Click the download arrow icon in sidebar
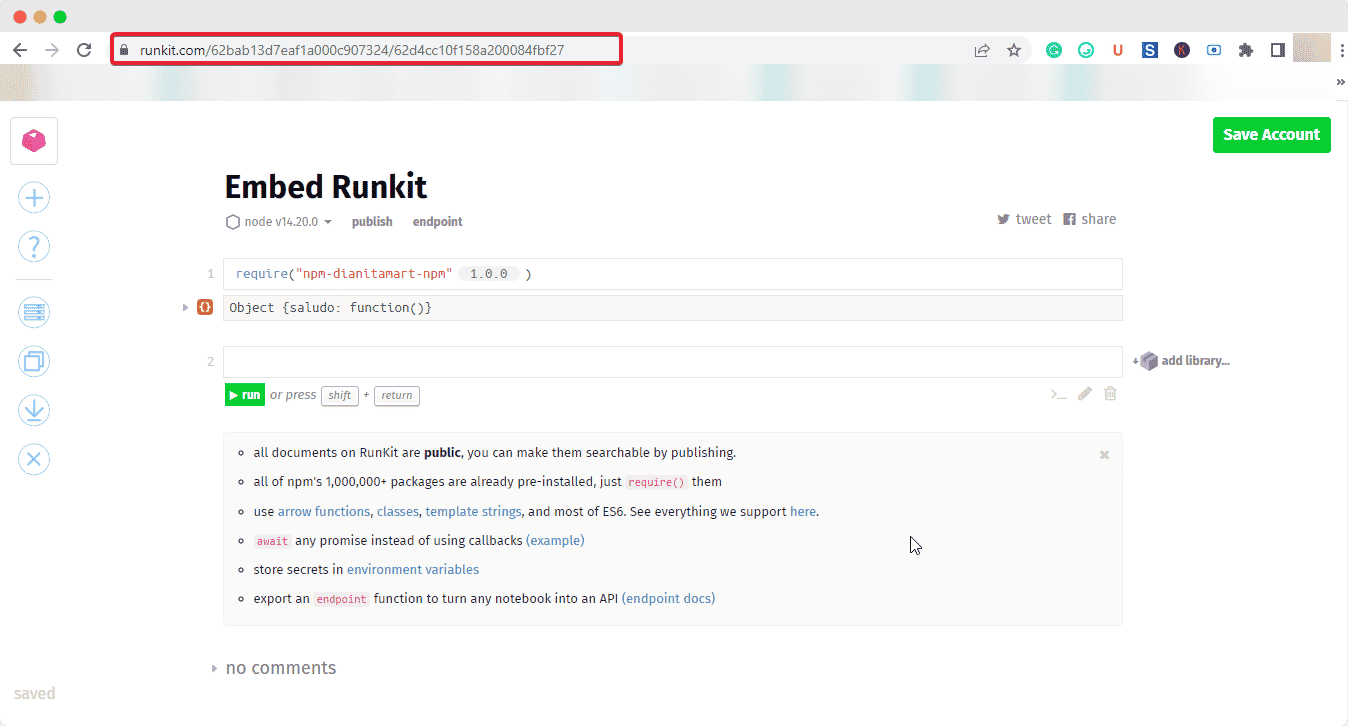 coord(34,410)
